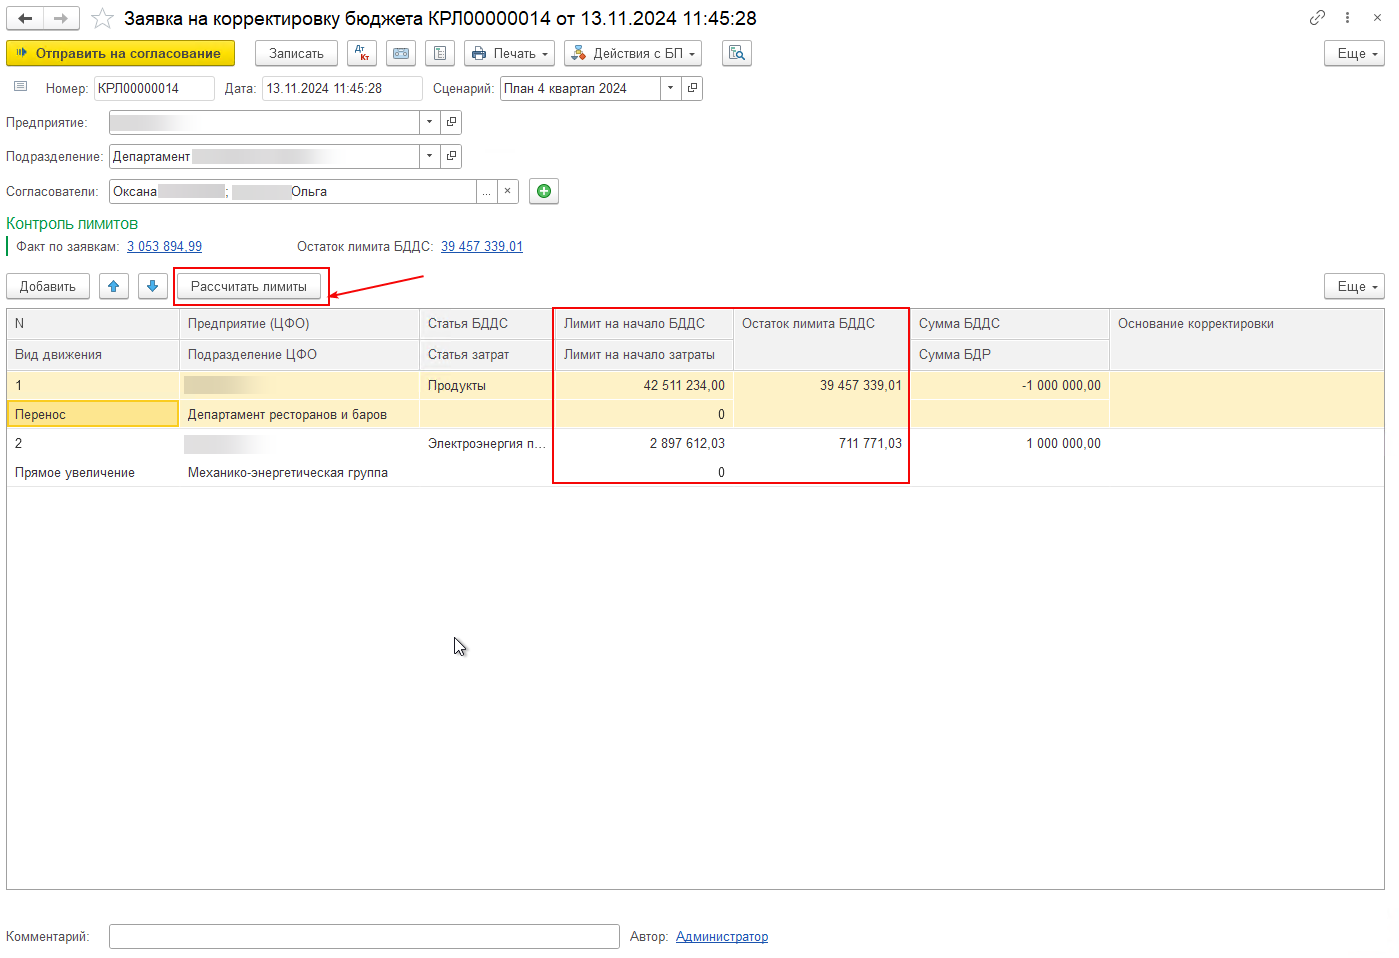Copy document link via the chain icon
Screen dimensions: 1399x958
point(1317,18)
